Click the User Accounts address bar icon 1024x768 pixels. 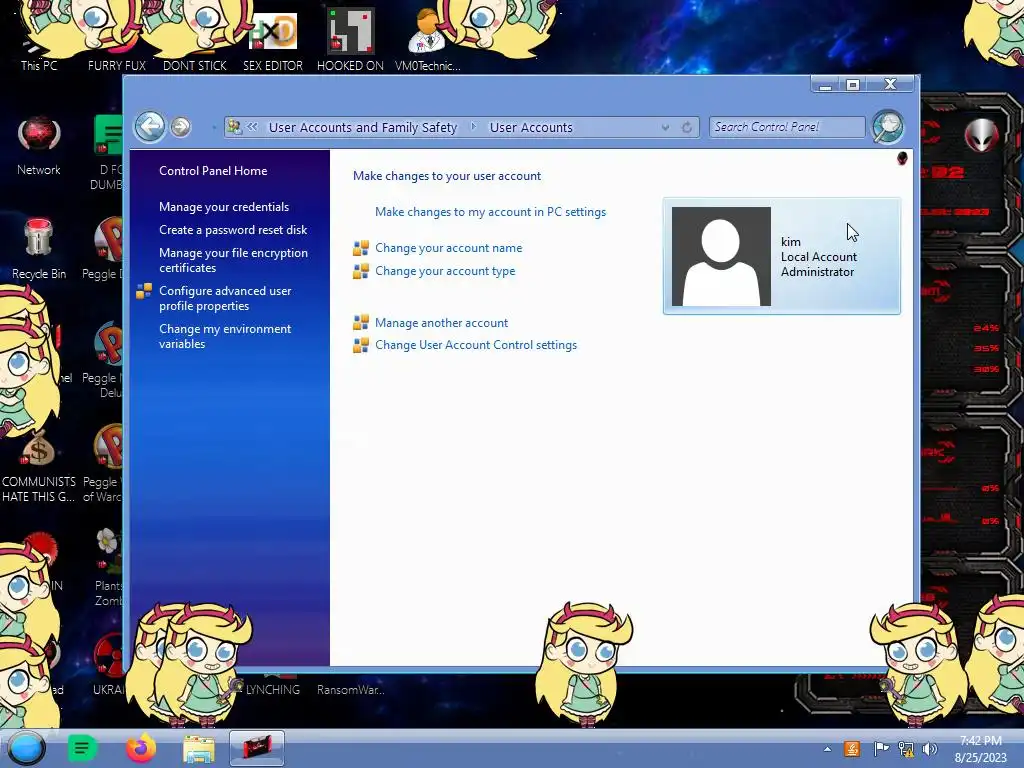pyautogui.click(x=234, y=127)
